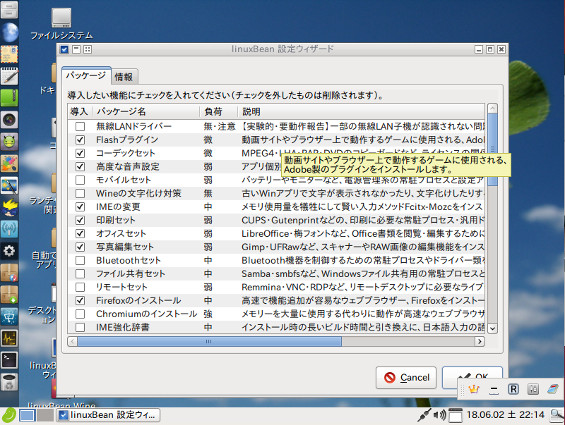The width and height of the screenshot is (565, 425).
Task: Open the web browser globe icon in the dock
Action: (10, 32)
